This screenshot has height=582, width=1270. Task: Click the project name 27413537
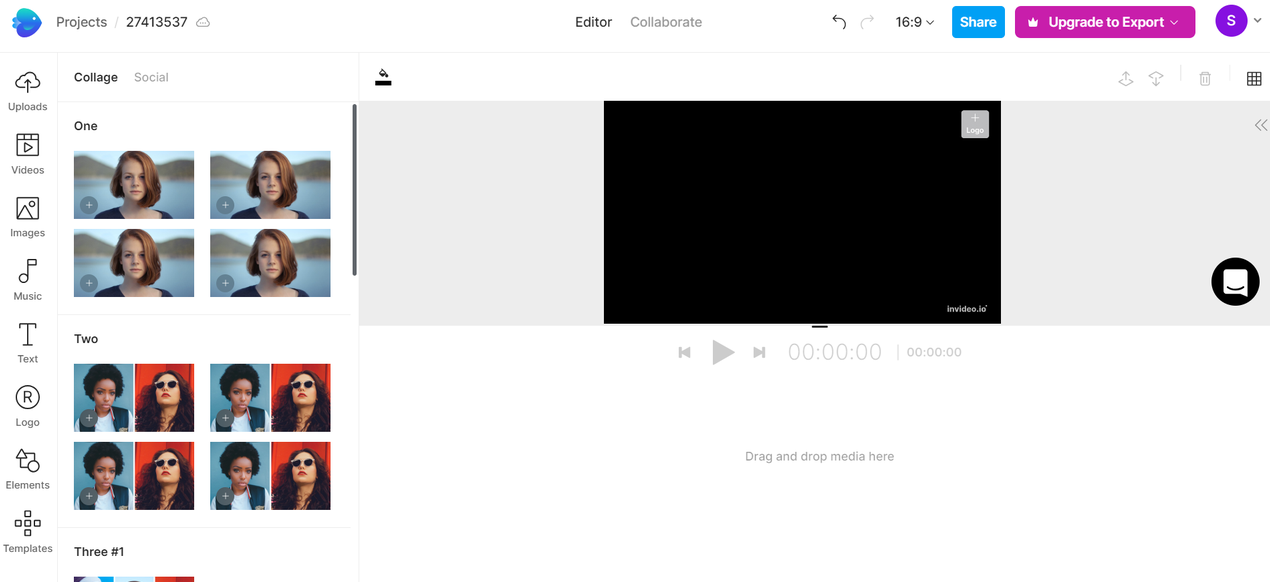tap(156, 22)
